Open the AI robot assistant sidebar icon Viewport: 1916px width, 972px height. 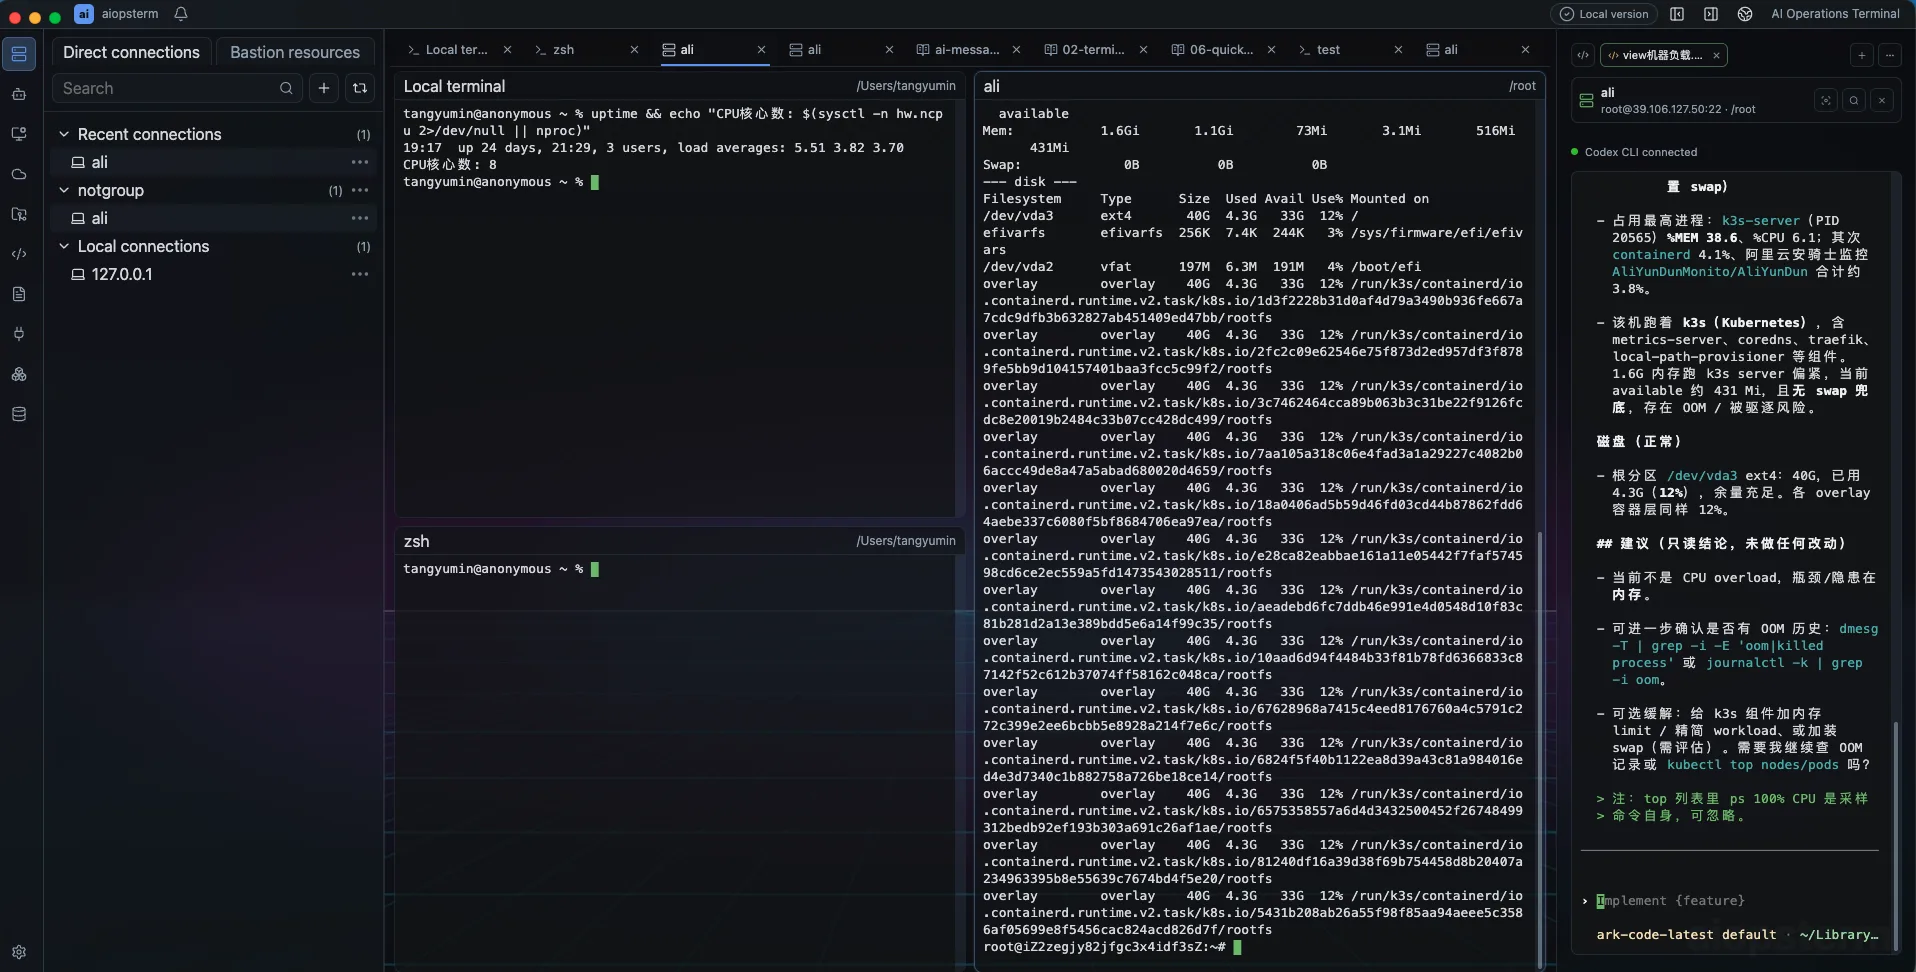tap(19, 94)
